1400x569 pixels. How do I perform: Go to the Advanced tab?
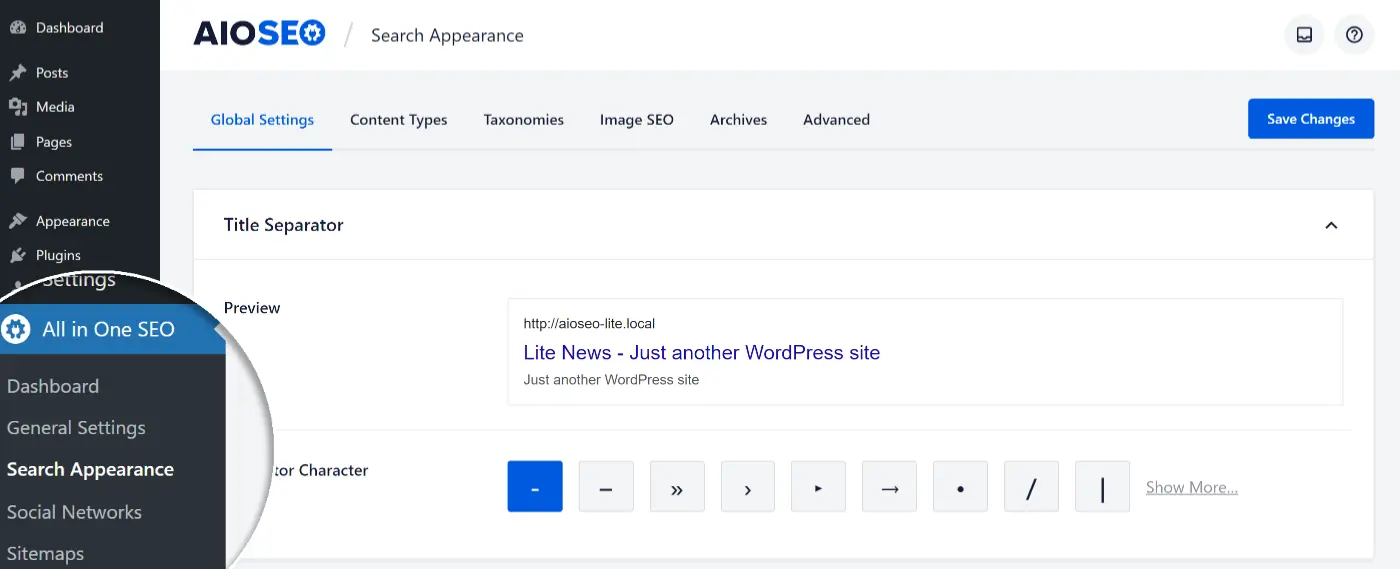tap(836, 120)
